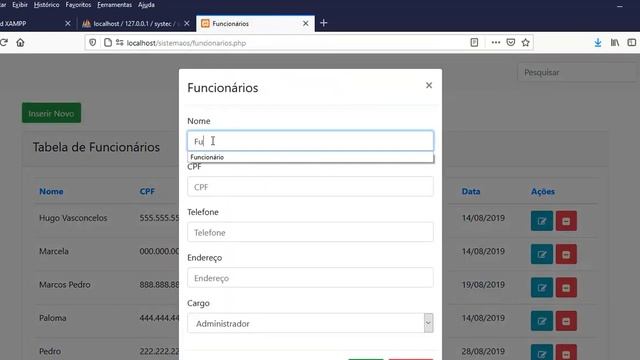
Task: Open the Favoritos menu
Action: point(78,5)
